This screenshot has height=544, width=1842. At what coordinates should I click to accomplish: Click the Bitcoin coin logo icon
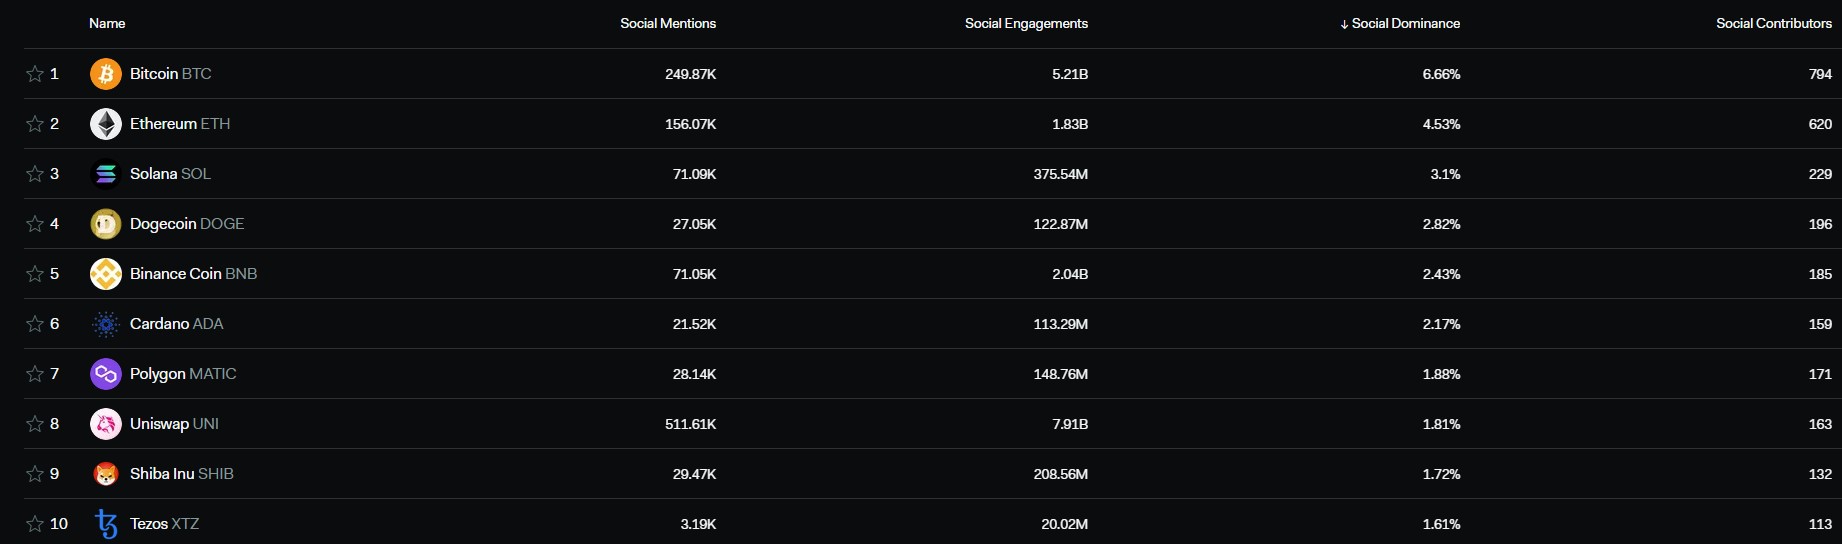(x=106, y=74)
